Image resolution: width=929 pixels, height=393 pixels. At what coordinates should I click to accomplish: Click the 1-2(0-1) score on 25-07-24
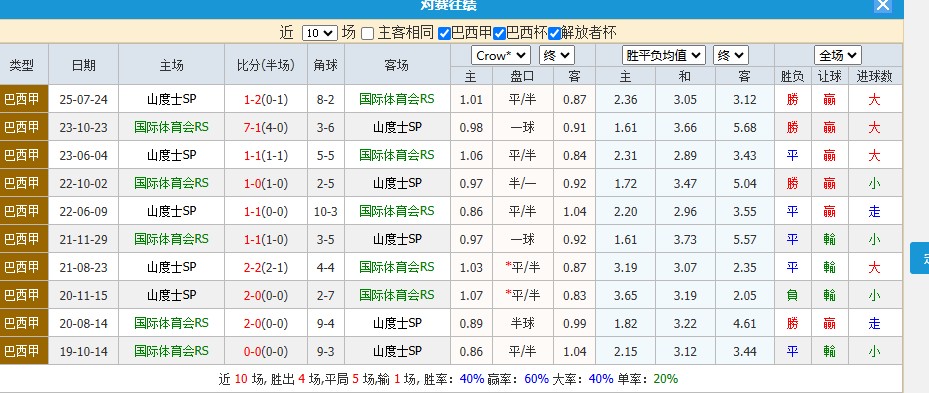coord(265,100)
